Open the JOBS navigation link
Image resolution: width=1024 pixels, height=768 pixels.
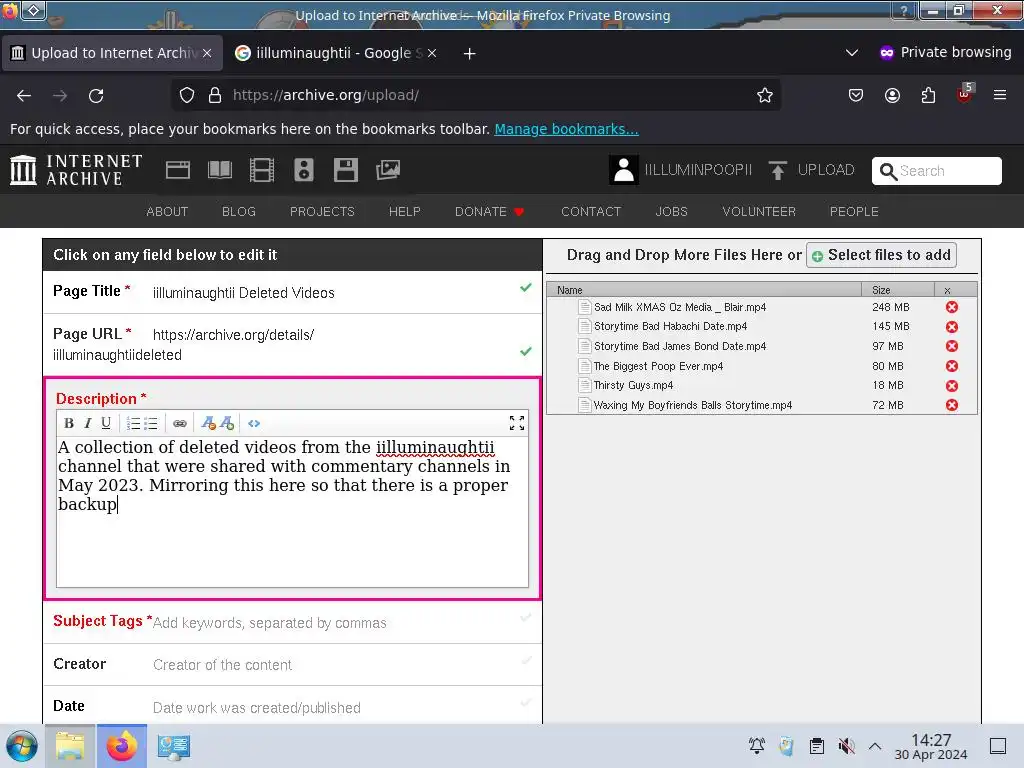click(671, 212)
